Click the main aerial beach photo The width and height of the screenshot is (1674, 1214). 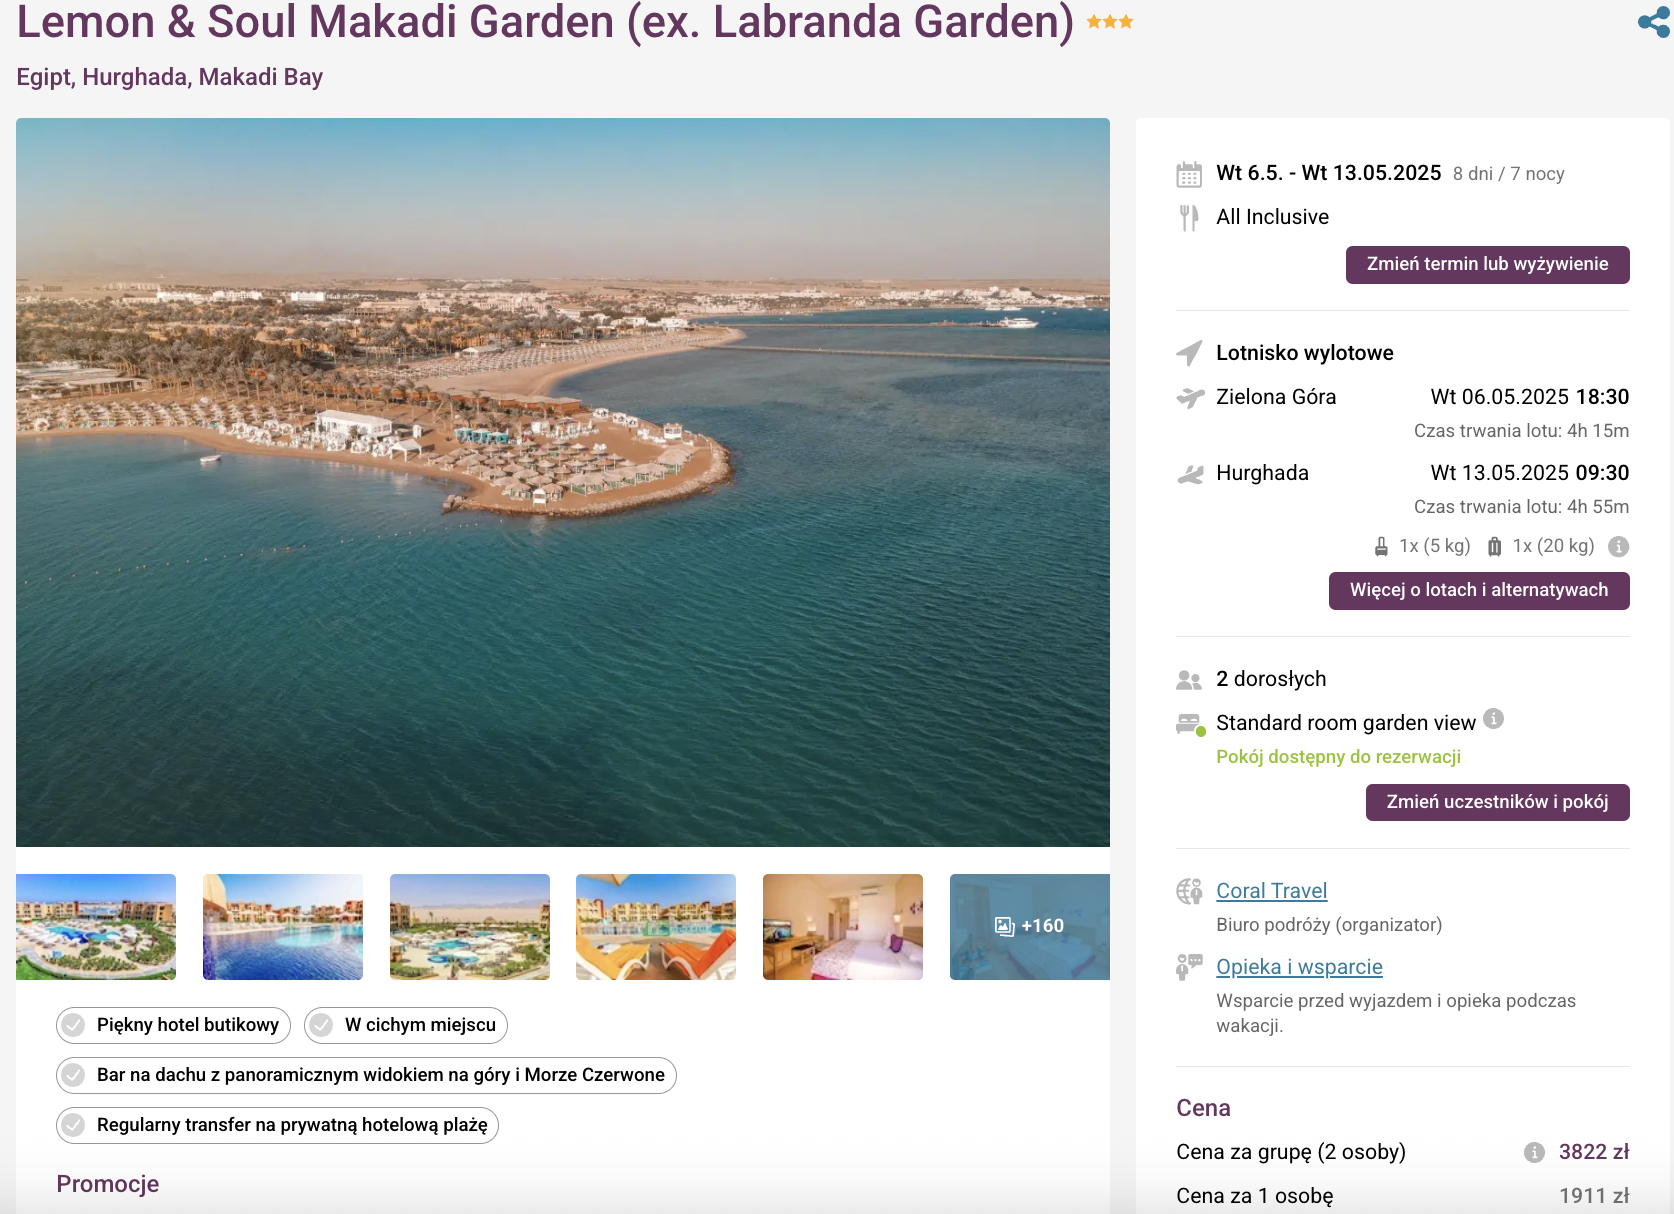tap(562, 482)
